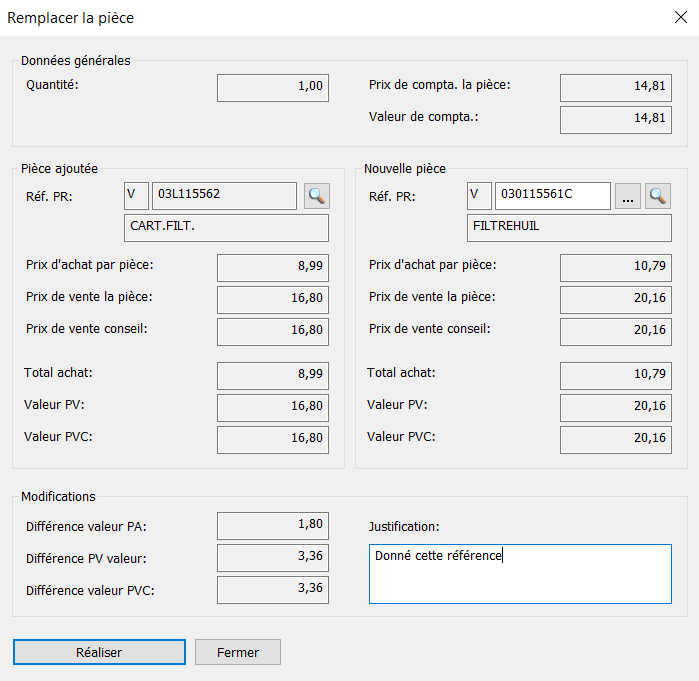The height and width of the screenshot is (681, 699).
Task: Open the ellipsis browse button beside 030115561C
Action: (x=628, y=196)
